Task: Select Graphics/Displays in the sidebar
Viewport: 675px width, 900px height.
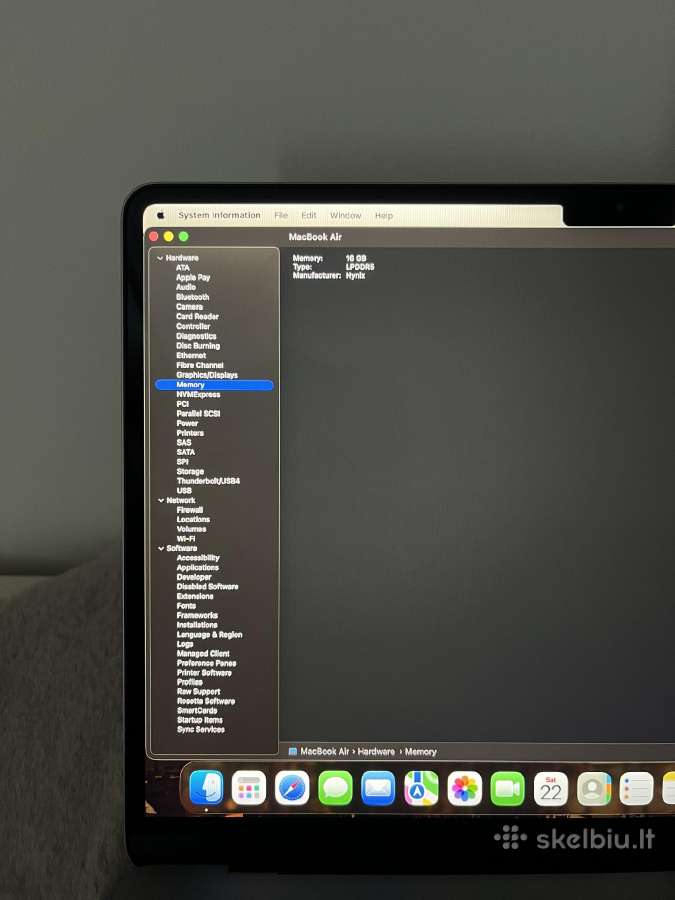Action: pos(207,375)
